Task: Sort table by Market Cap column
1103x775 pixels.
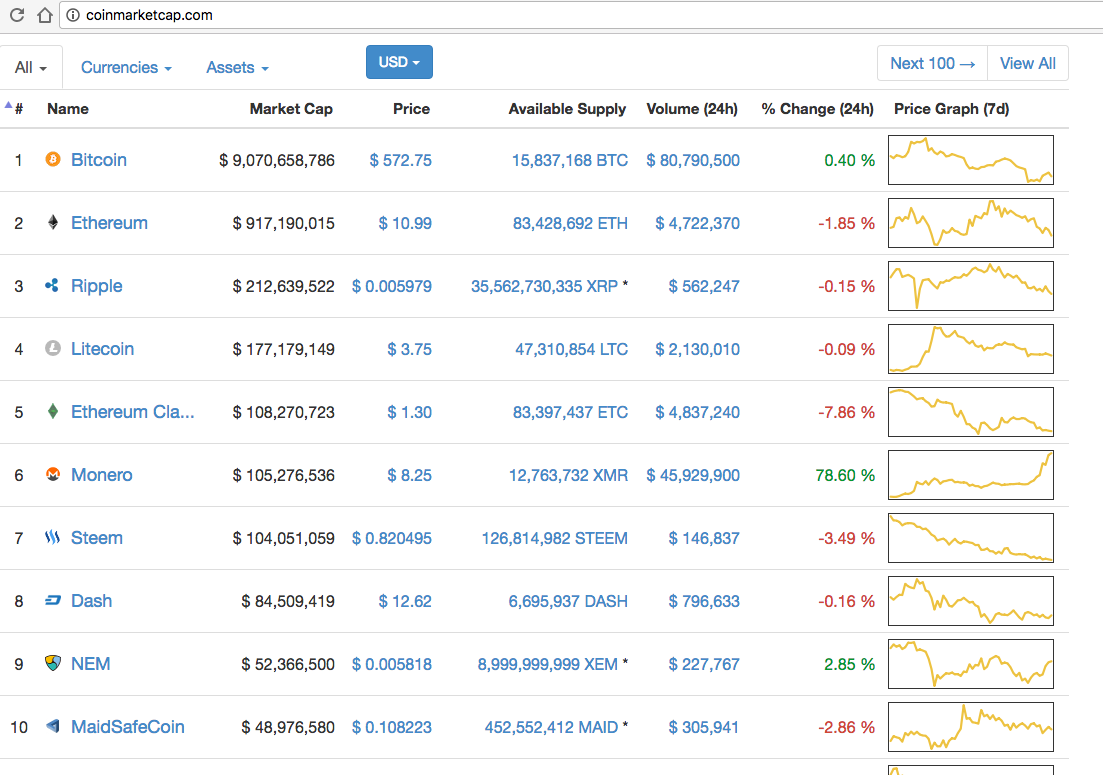Action: click(x=291, y=109)
